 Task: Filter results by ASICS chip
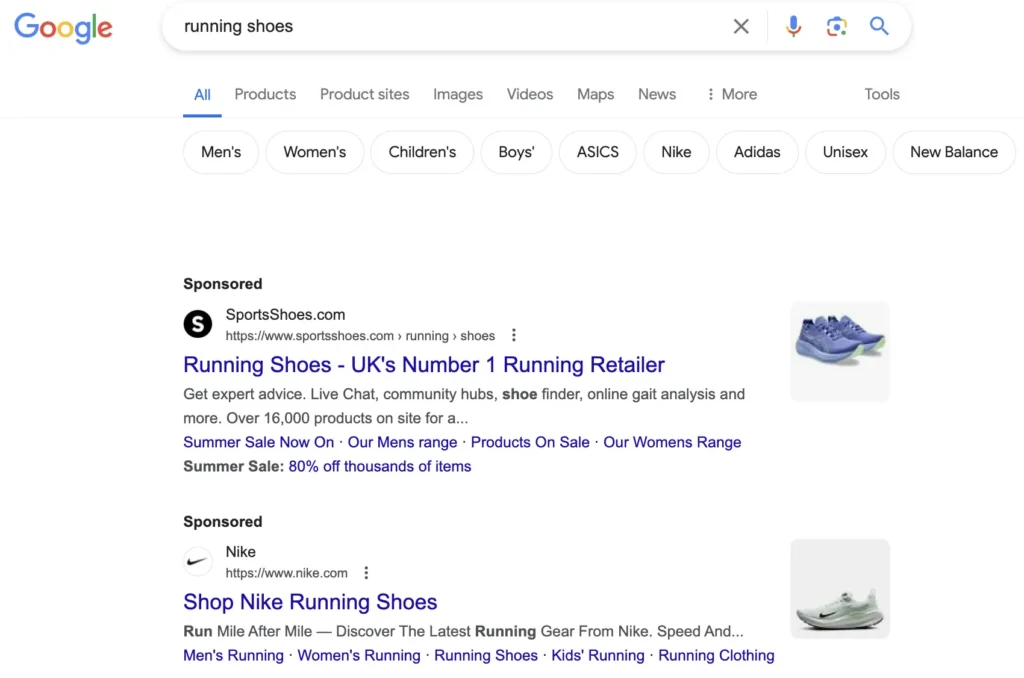click(x=598, y=152)
